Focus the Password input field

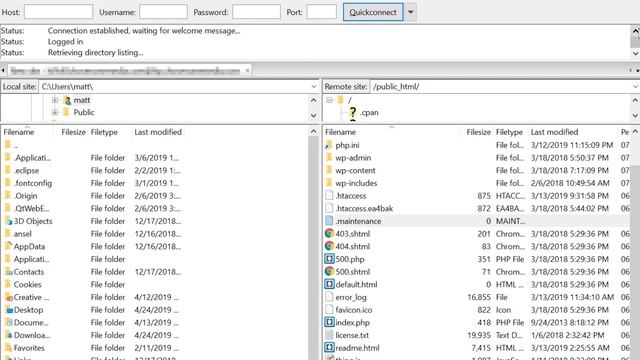click(256, 12)
